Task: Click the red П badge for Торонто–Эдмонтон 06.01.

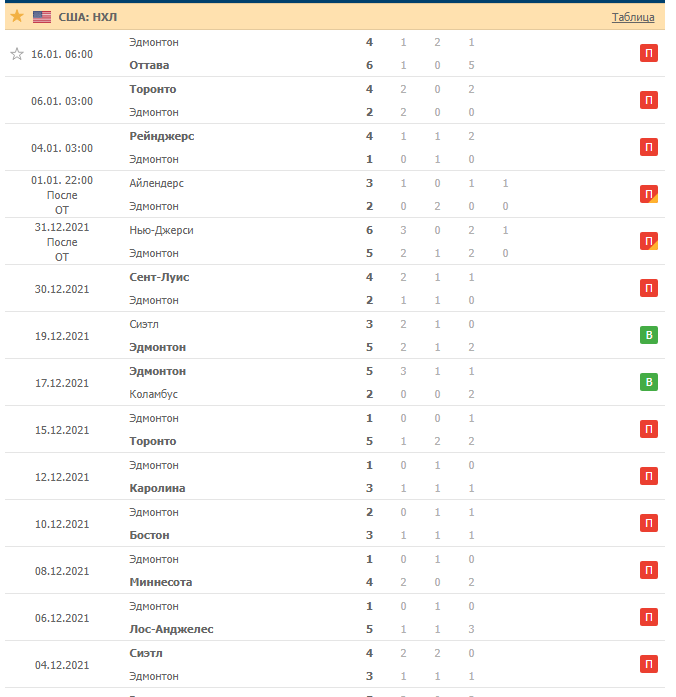Action: coord(648,100)
